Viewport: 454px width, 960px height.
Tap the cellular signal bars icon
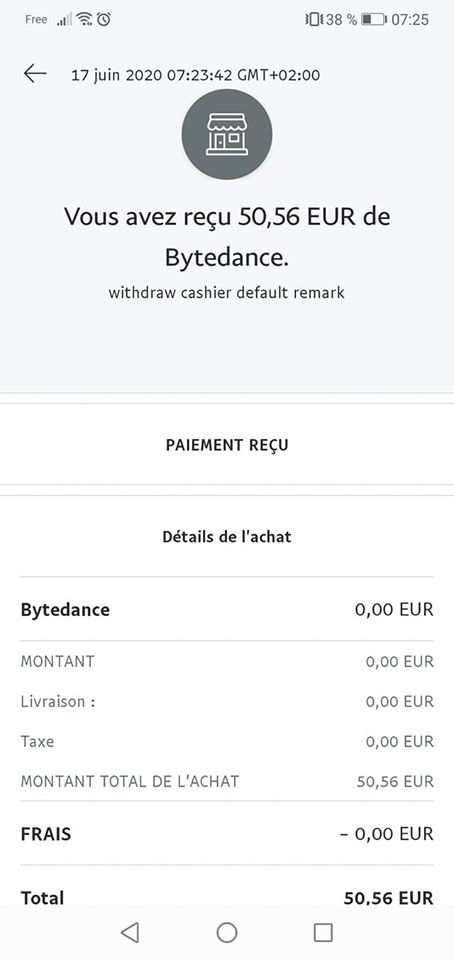point(64,20)
